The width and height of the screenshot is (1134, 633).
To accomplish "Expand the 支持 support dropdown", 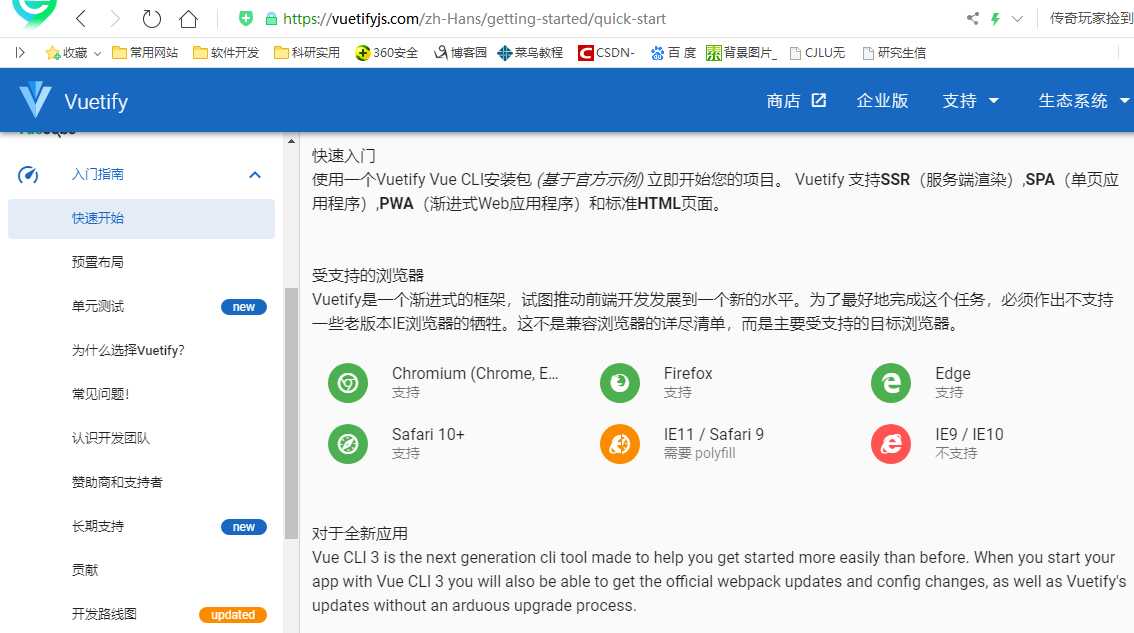I will [971, 101].
